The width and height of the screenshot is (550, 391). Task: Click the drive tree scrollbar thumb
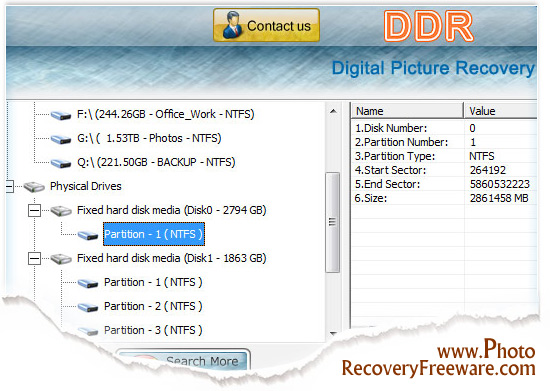pyautogui.click(x=332, y=222)
